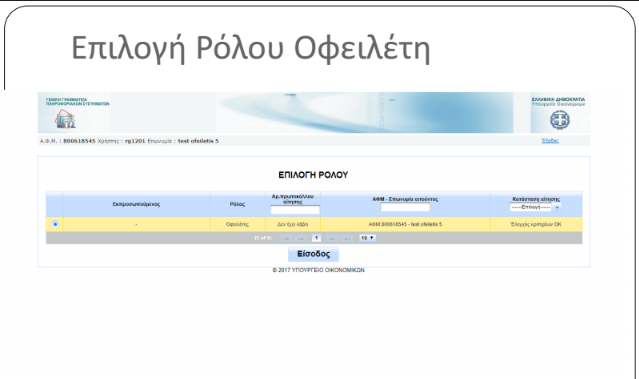This screenshot has width=639, height=379.
Task: Click the ΑΦΜ 800618545 - test ofeiletis 5 cell
Action: [405, 225]
